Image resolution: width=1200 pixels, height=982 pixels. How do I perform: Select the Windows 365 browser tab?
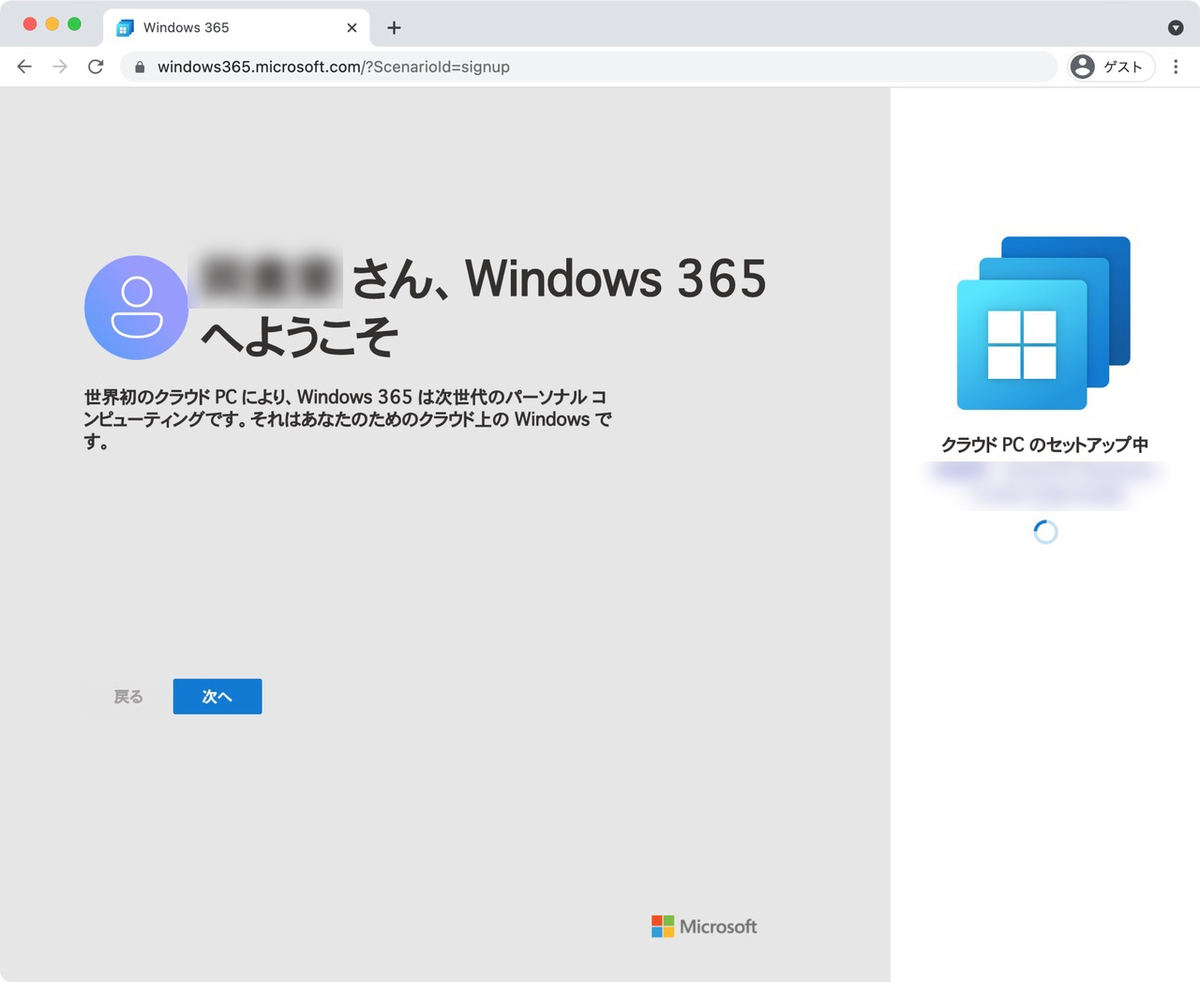point(236,28)
